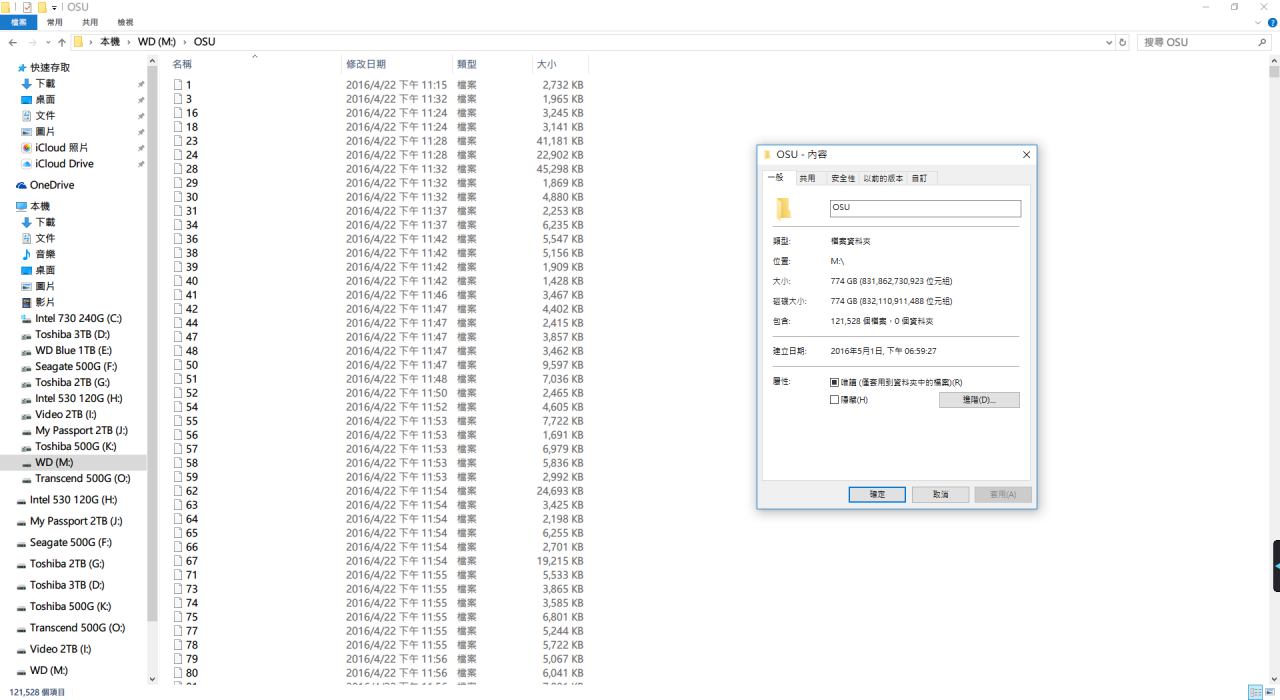Select the iCloud Drive quick access item

click(x=64, y=164)
